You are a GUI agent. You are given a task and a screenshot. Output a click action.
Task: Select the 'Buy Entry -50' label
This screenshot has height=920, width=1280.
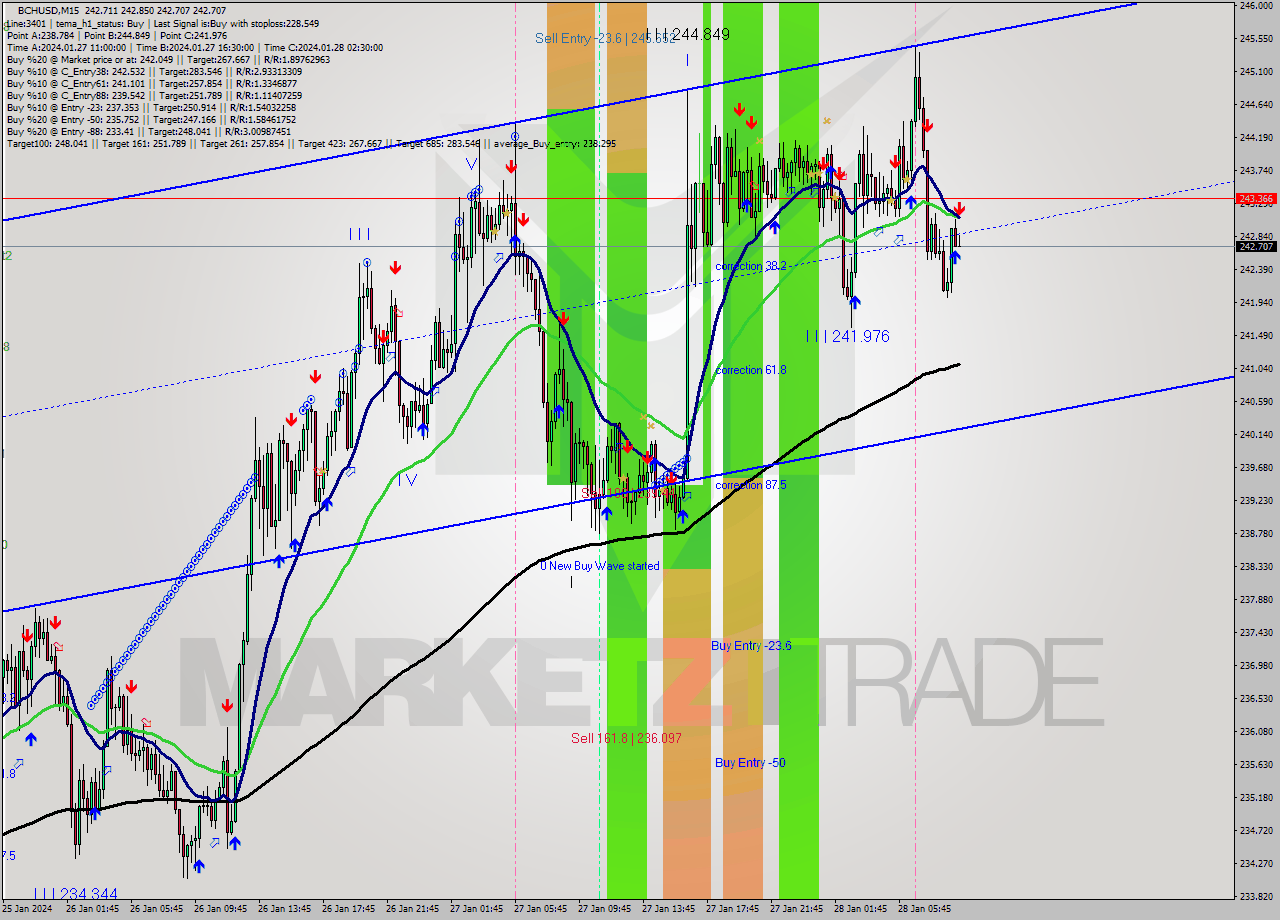[750, 763]
